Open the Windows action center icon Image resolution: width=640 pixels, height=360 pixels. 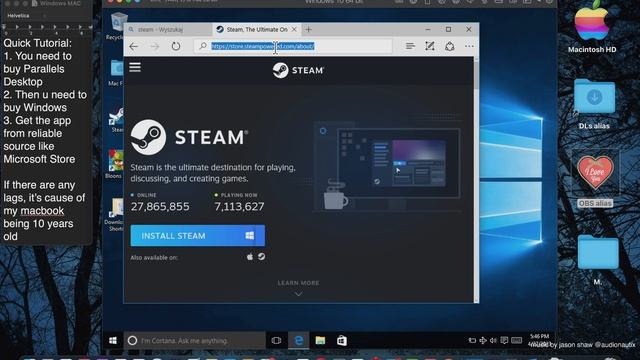coord(504,340)
